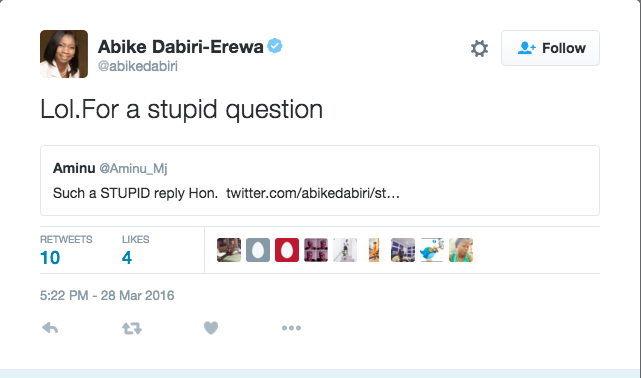The height and width of the screenshot is (378, 641).
Task: Open Aminu's profile from quoted tweet
Action: (74, 168)
